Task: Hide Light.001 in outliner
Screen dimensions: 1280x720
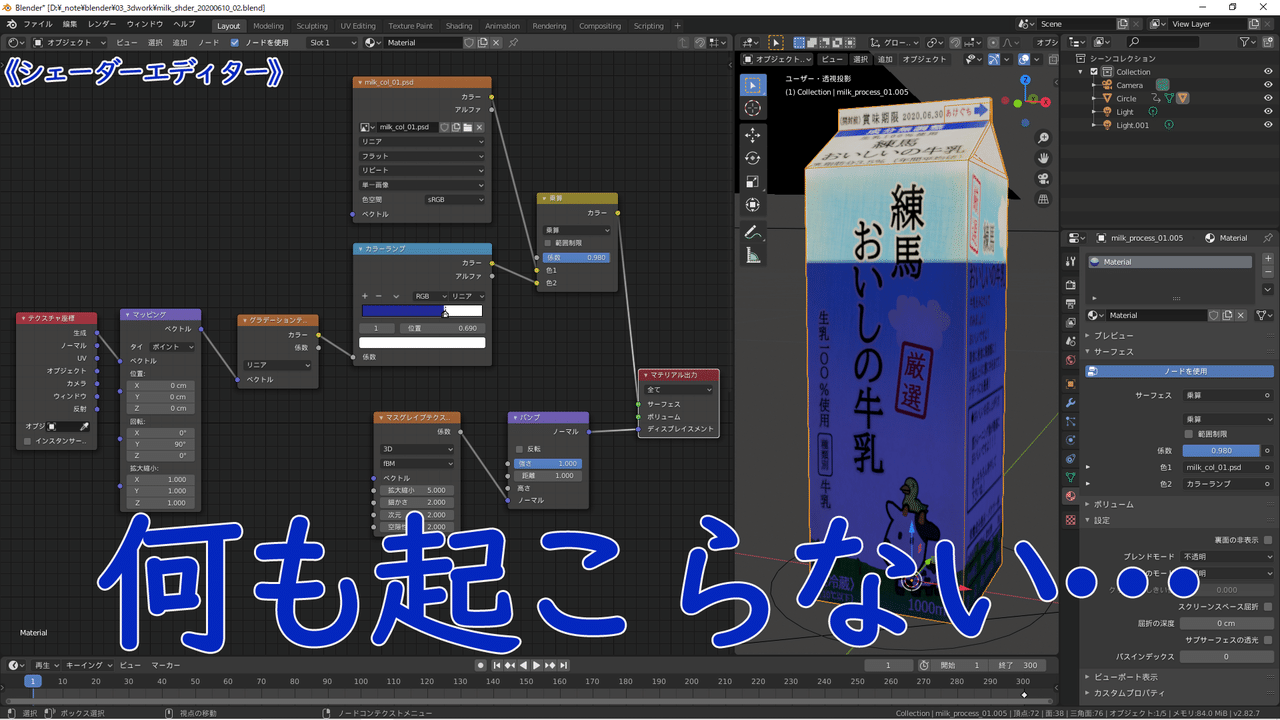Action: pos(1268,125)
